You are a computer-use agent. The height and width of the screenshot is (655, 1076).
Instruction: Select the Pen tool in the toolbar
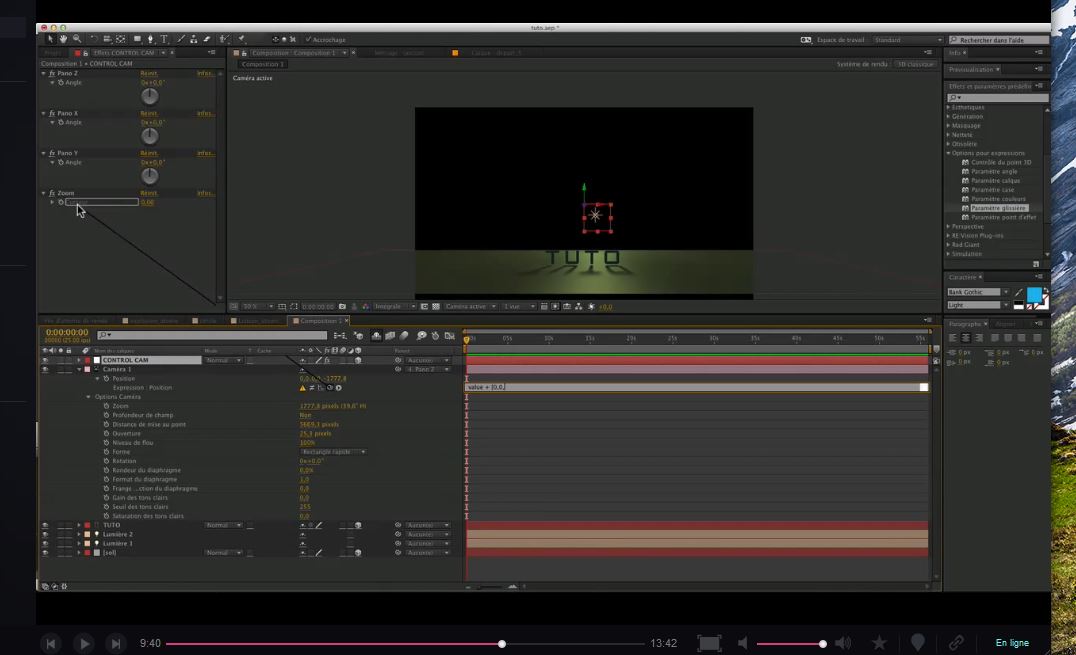151,39
